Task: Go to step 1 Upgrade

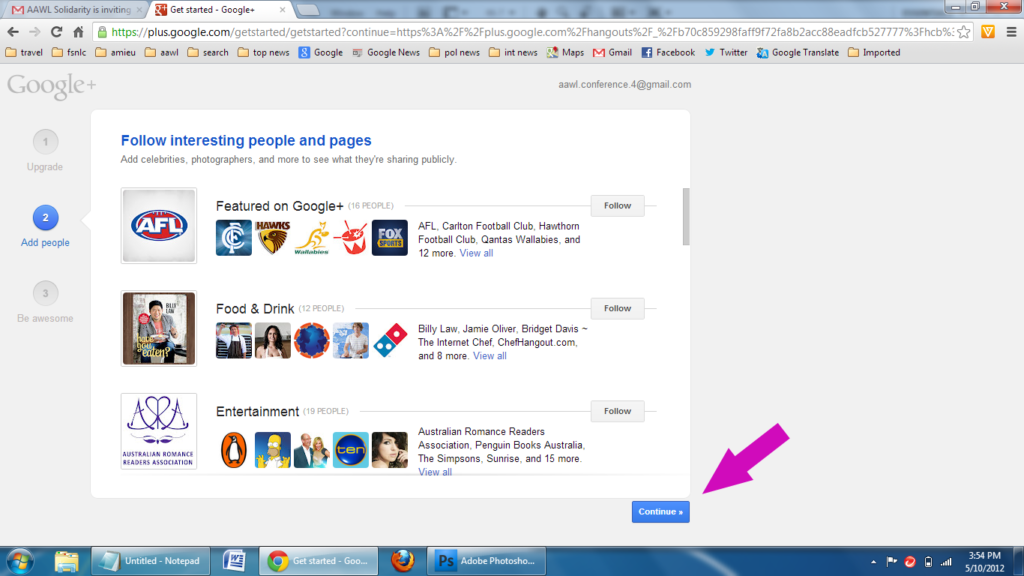Action: [45, 151]
